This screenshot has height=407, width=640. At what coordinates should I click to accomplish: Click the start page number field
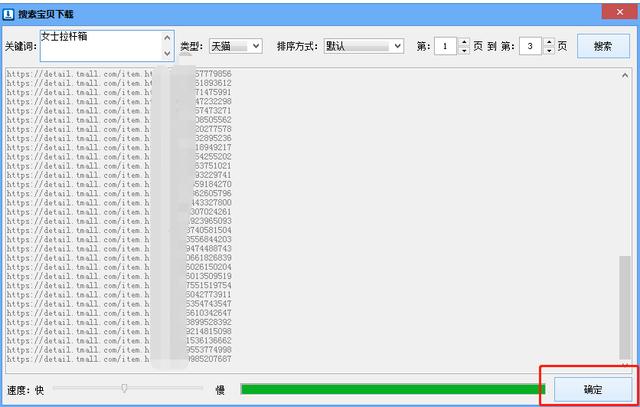[444, 46]
